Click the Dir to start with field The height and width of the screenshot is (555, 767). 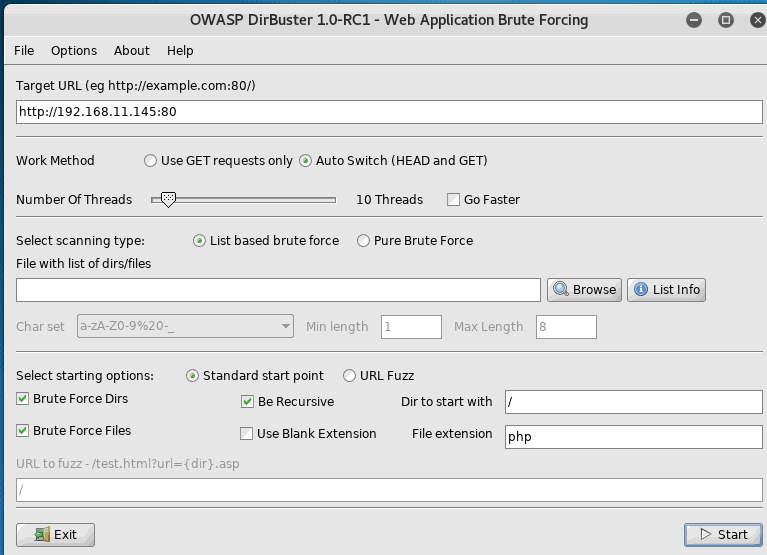(x=633, y=402)
